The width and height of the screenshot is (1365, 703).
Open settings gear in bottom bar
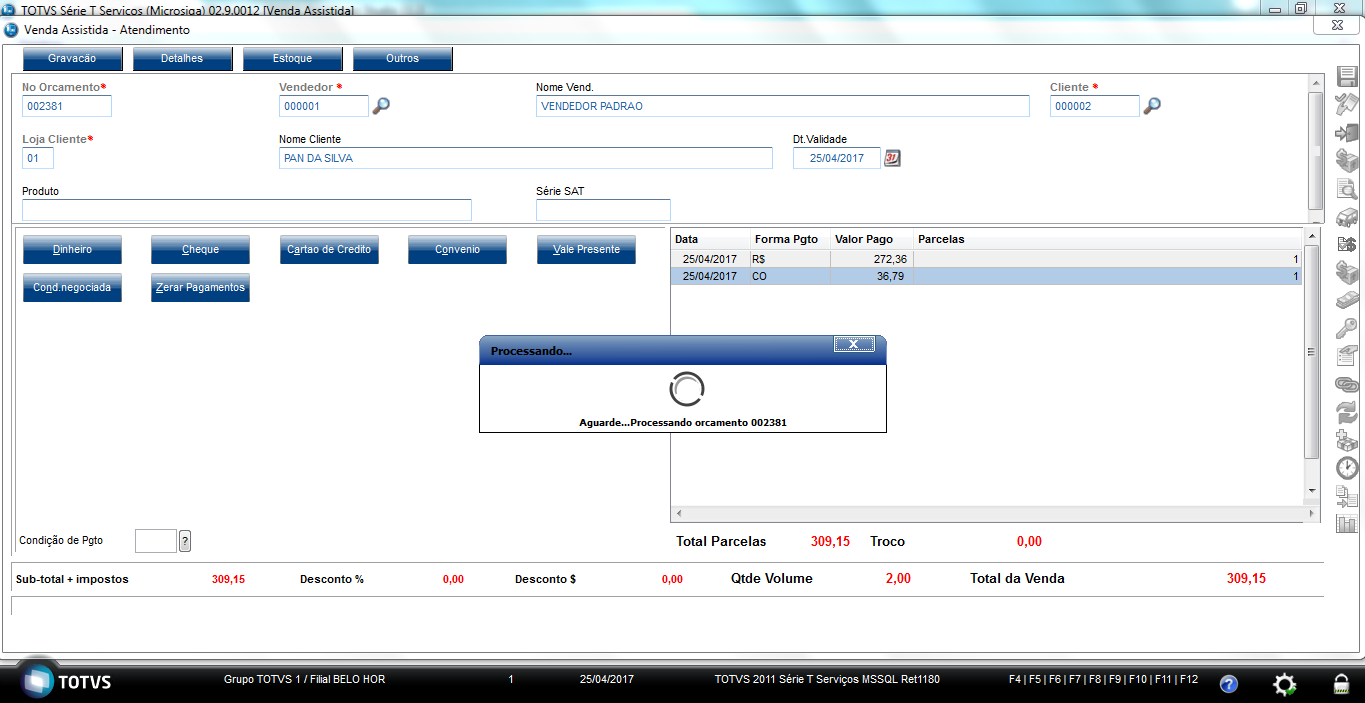pyautogui.click(x=1284, y=684)
